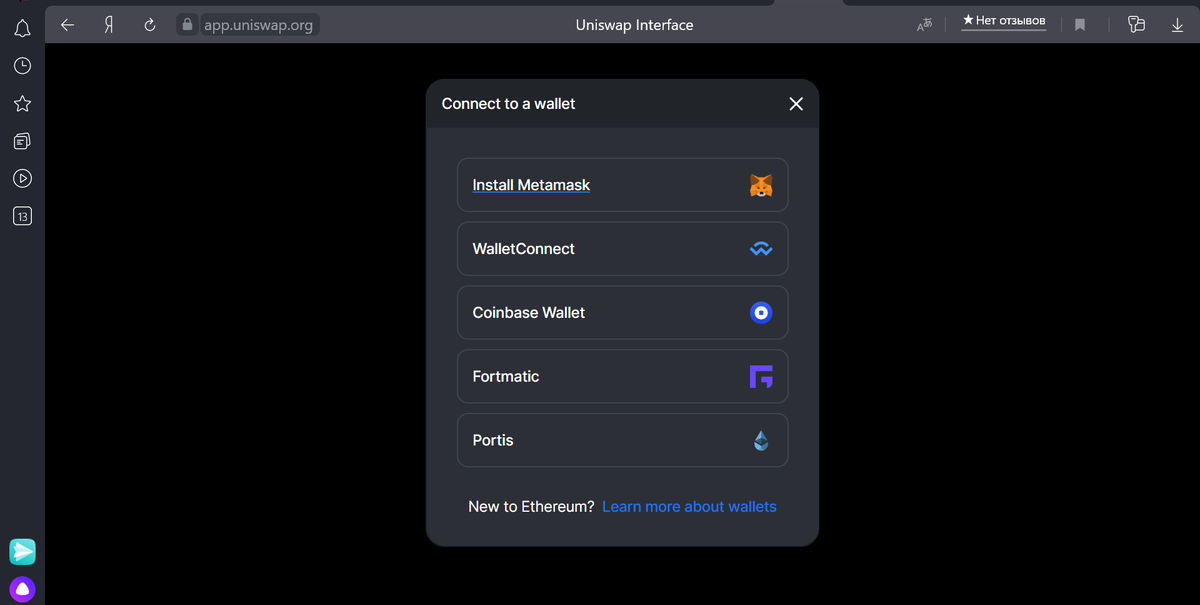This screenshot has width=1200, height=605.
Task: Click the Coinbase Wallet logo icon
Action: point(761,312)
